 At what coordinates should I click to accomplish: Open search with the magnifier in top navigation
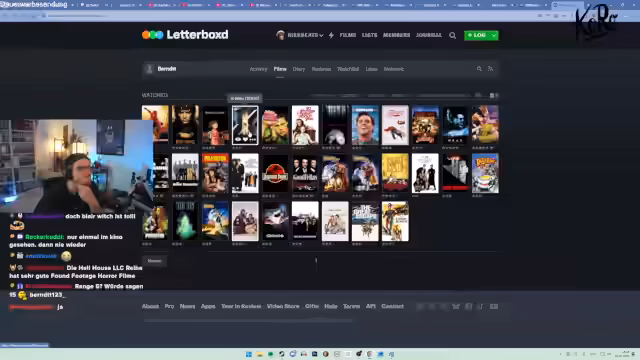coord(452,36)
